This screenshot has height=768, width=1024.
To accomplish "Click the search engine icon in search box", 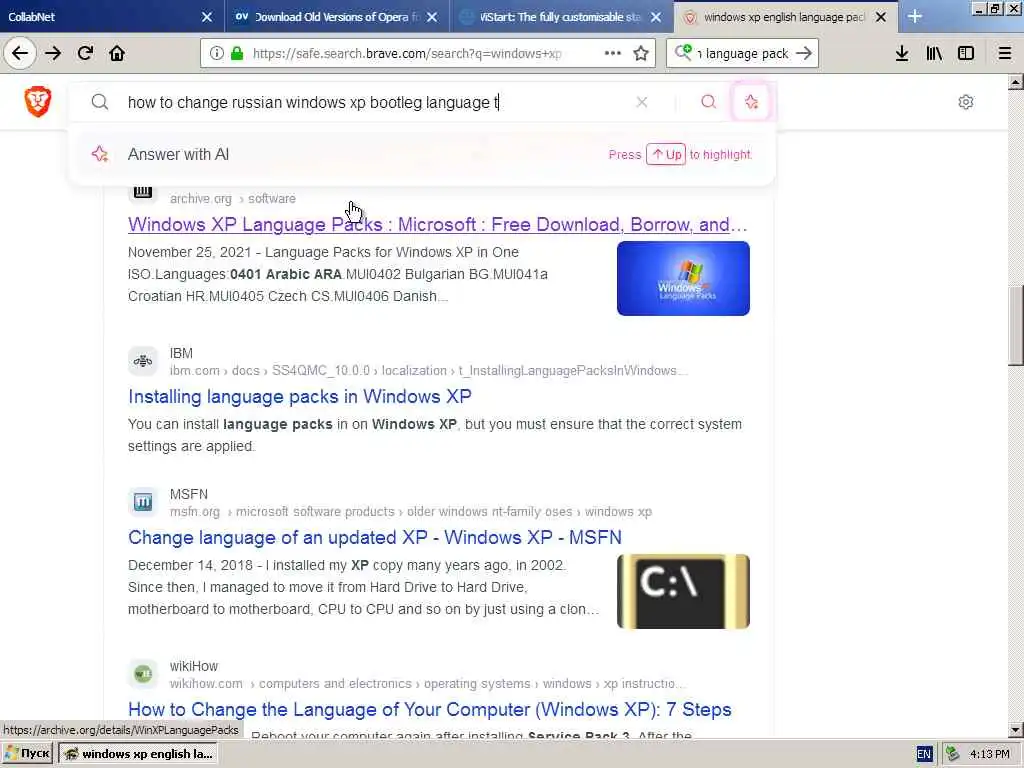I will [683, 52].
